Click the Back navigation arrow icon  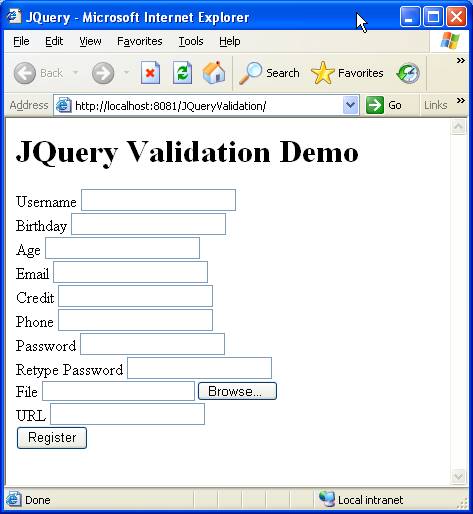click(25, 73)
